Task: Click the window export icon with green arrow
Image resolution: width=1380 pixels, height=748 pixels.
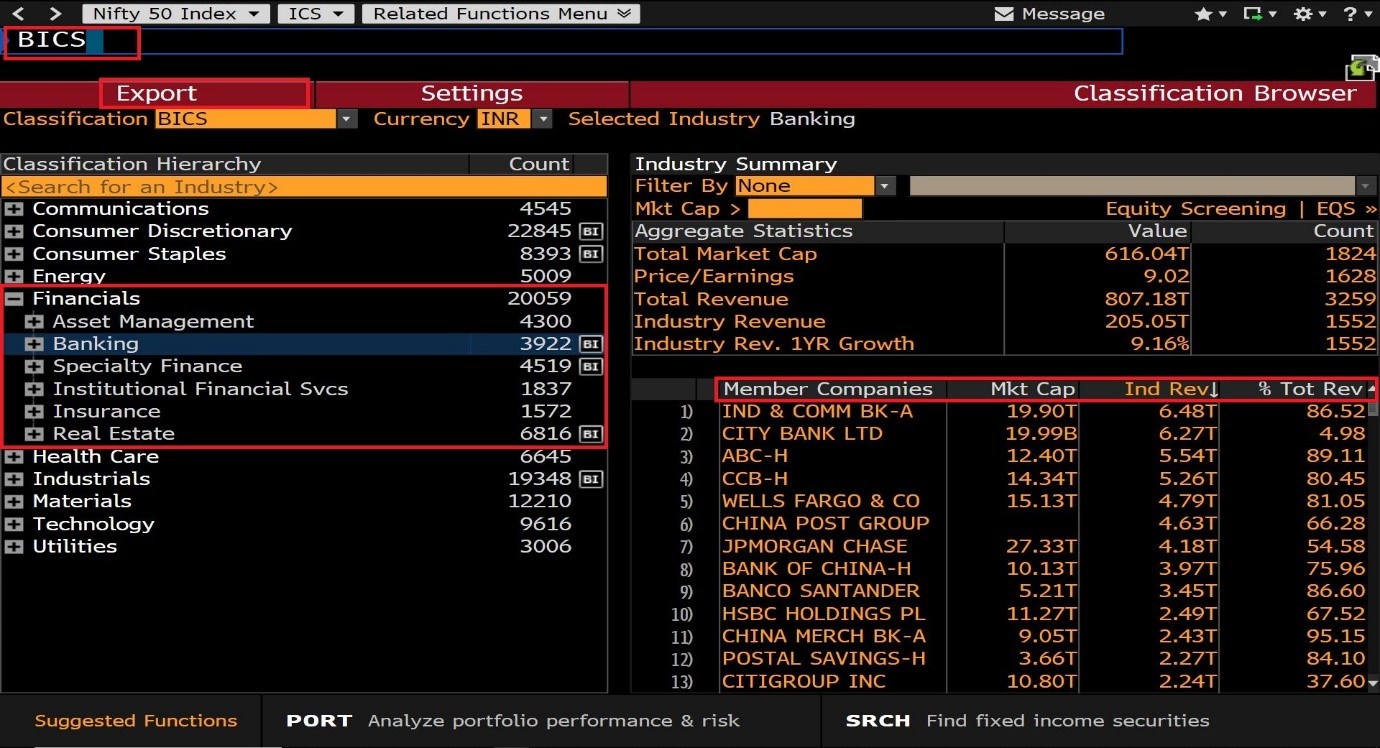Action: tap(1252, 14)
